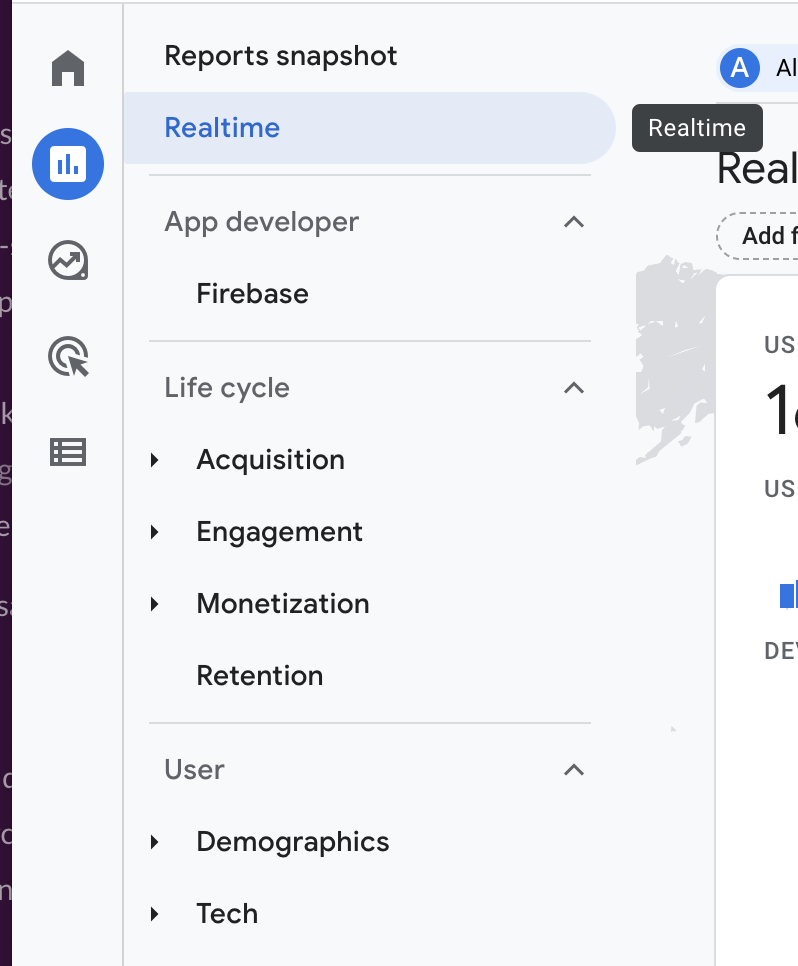Open the Advertising cursor-target icon

click(68, 357)
